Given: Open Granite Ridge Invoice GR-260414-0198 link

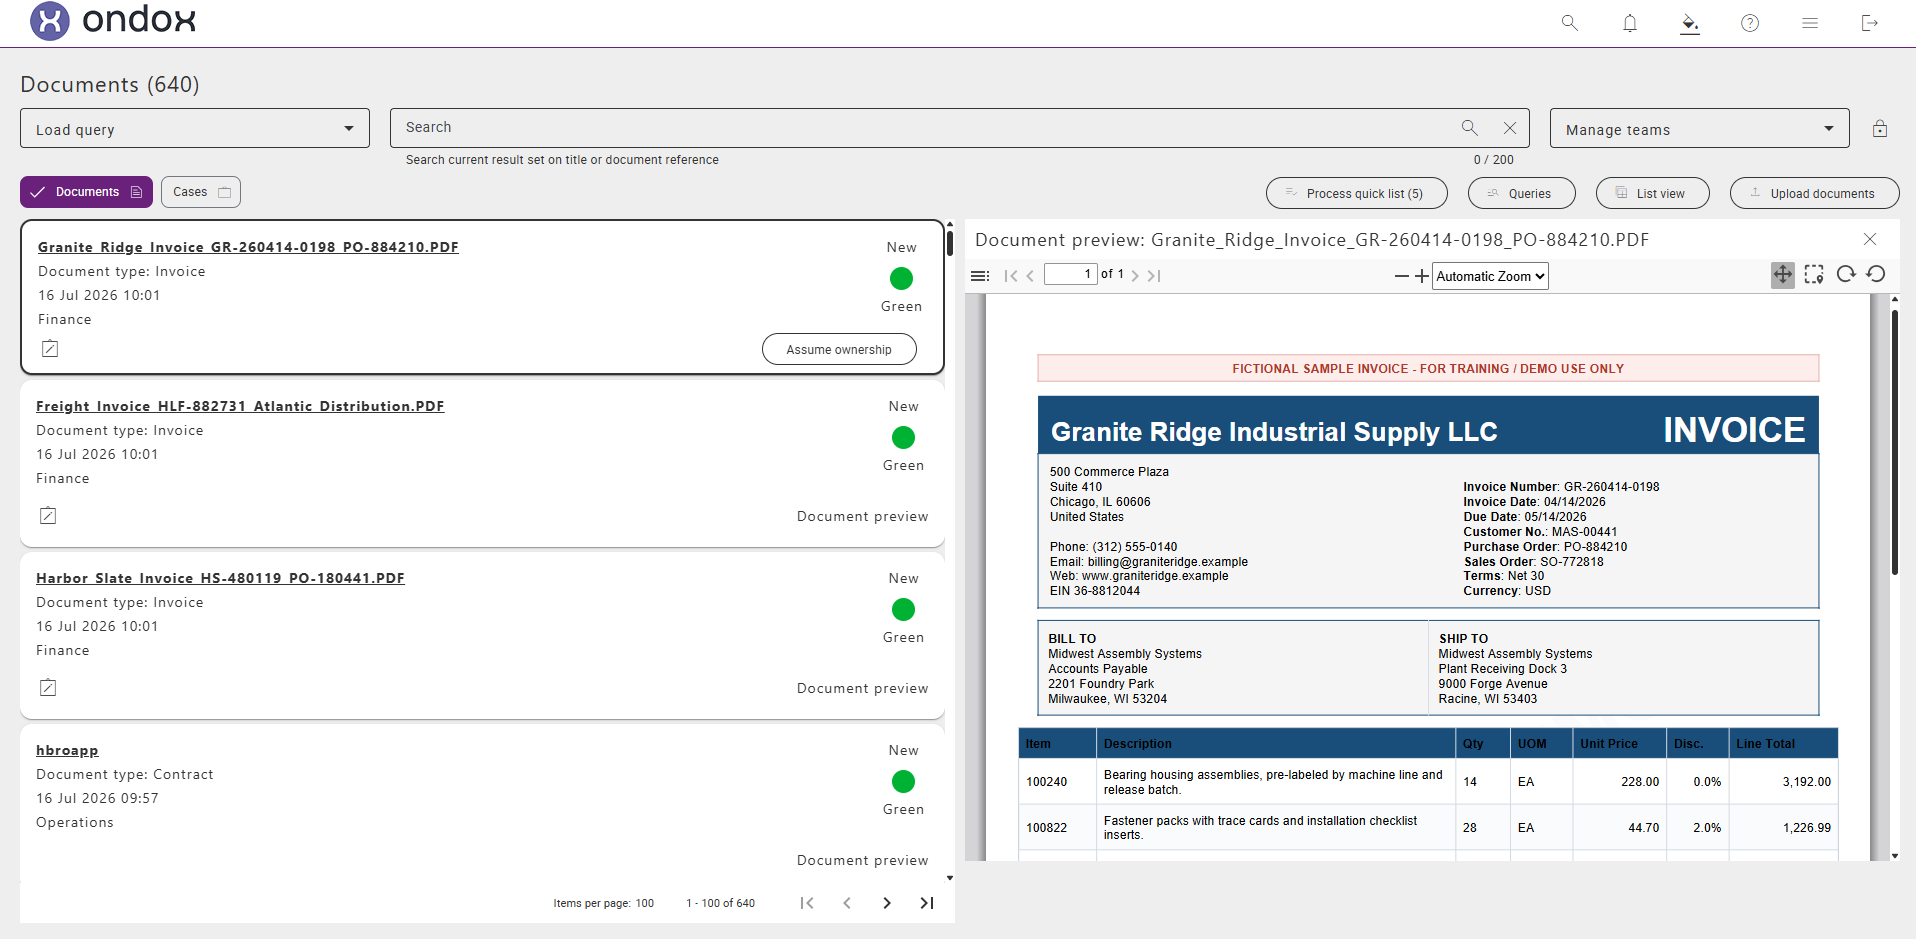Looking at the screenshot, I should 248,247.
